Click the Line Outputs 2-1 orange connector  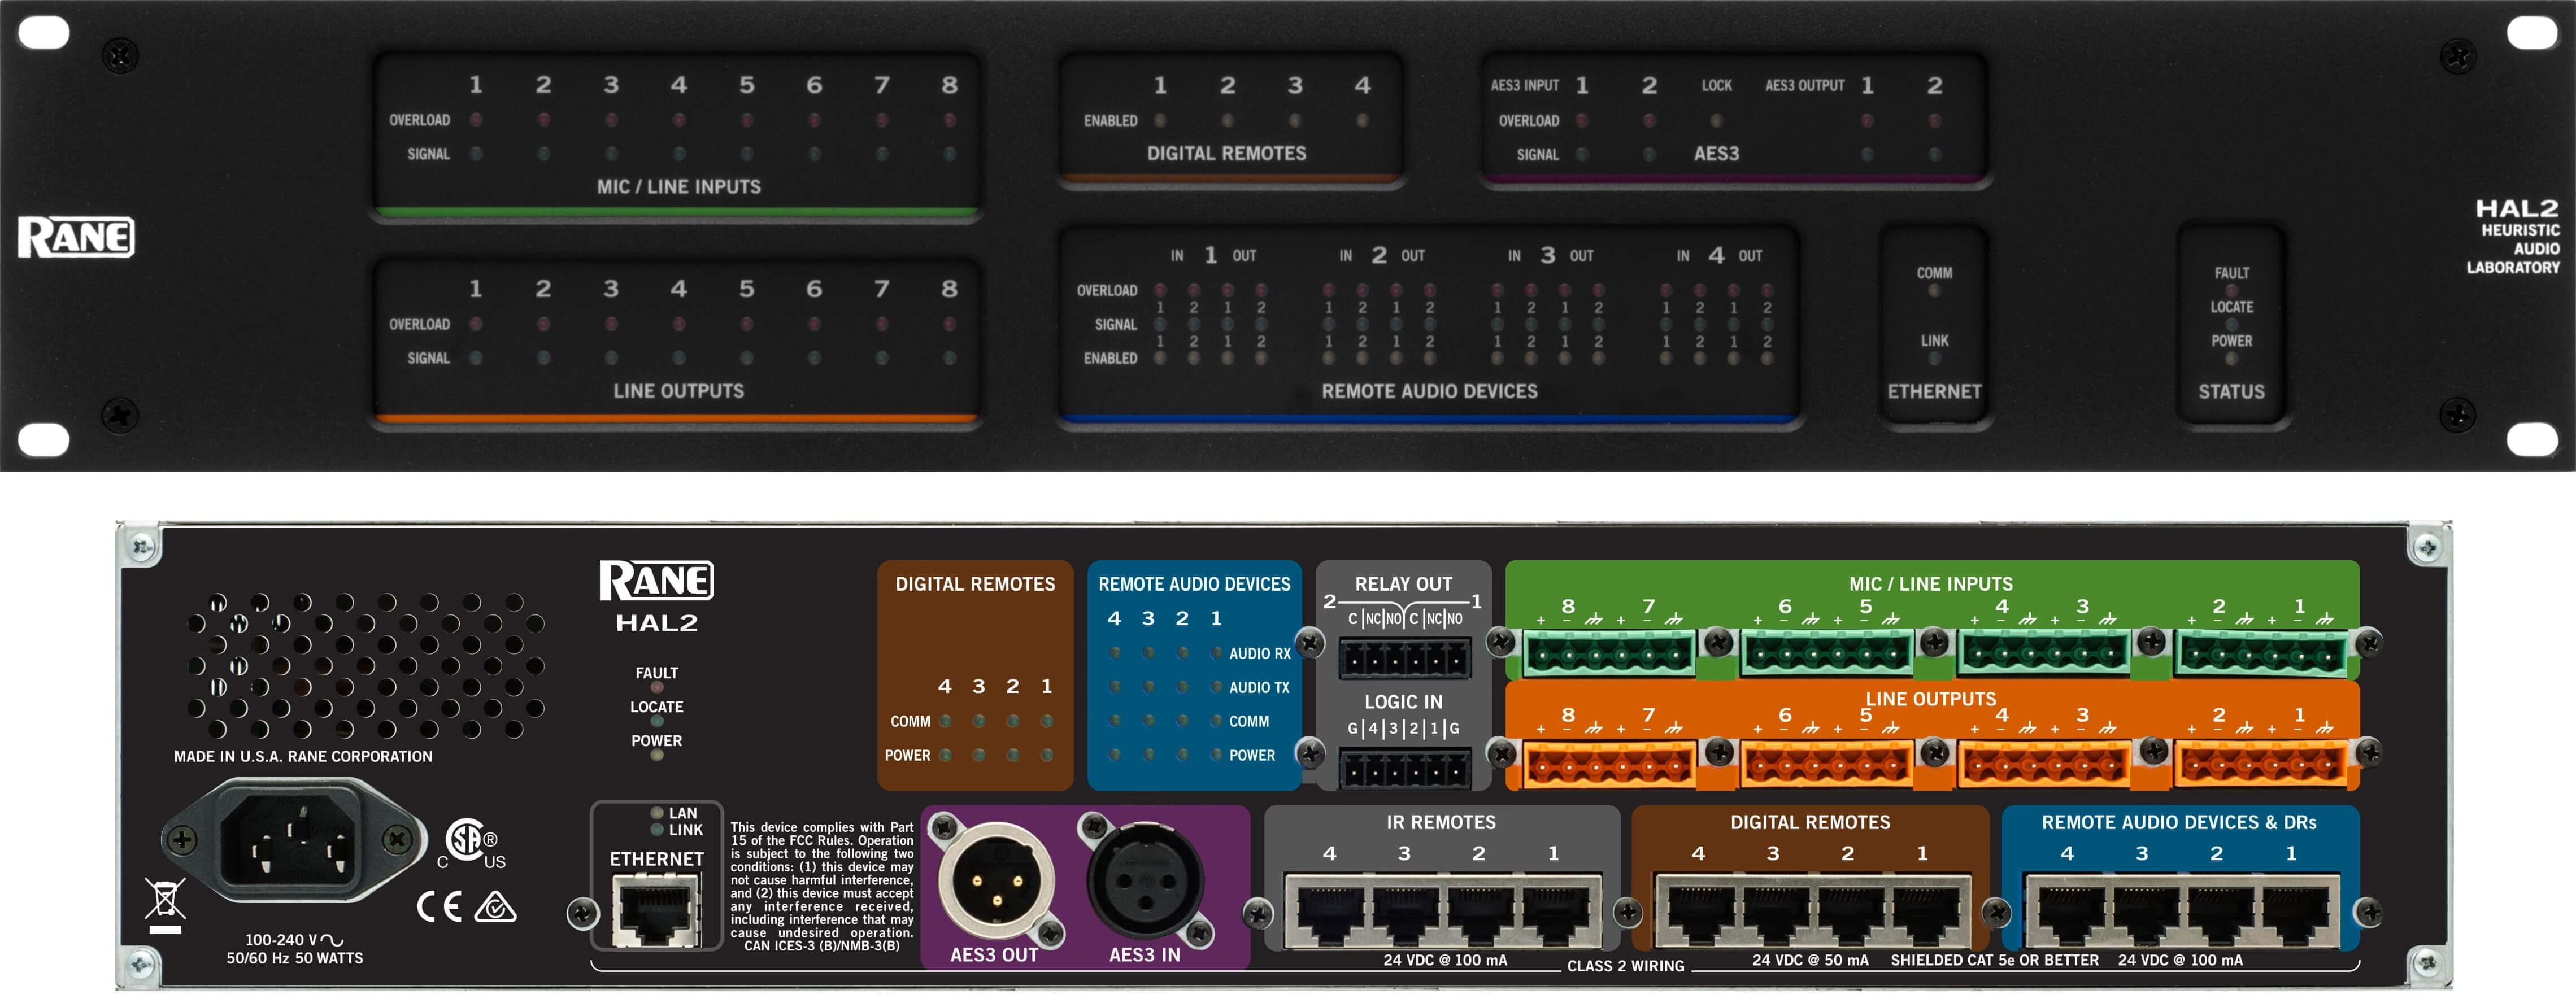[x=2260, y=765]
